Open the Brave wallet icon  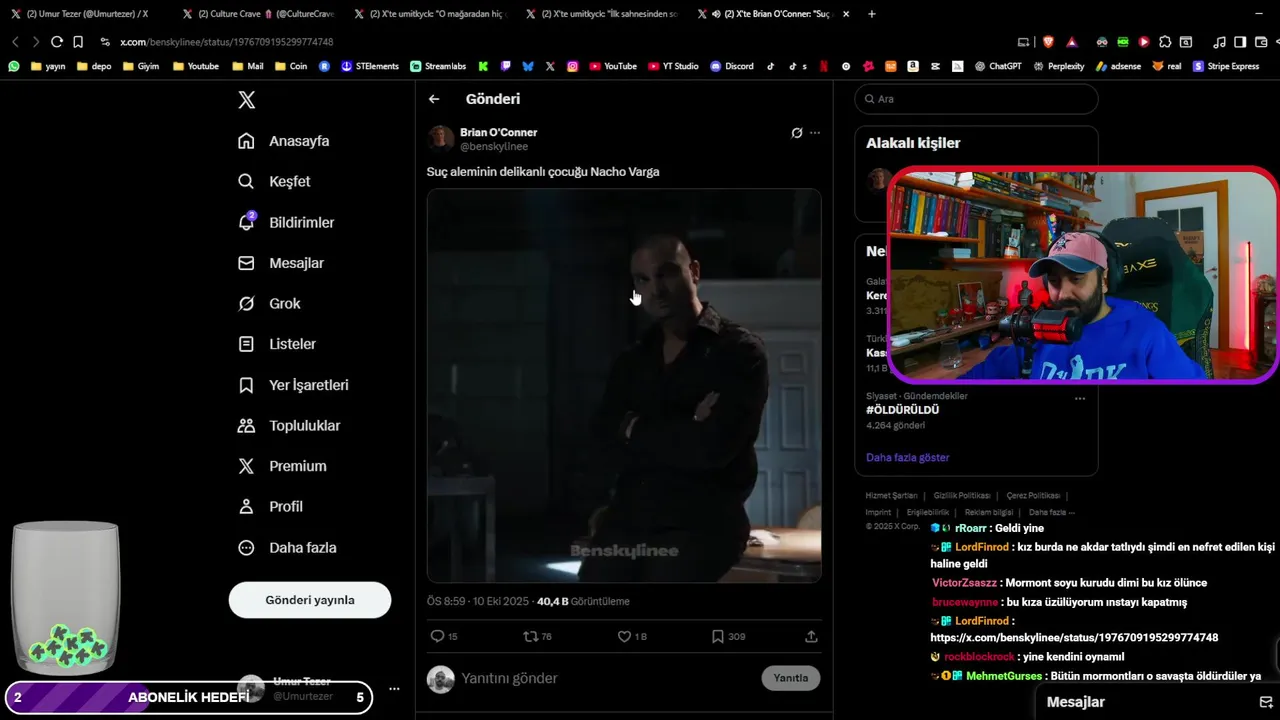coord(1260,42)
